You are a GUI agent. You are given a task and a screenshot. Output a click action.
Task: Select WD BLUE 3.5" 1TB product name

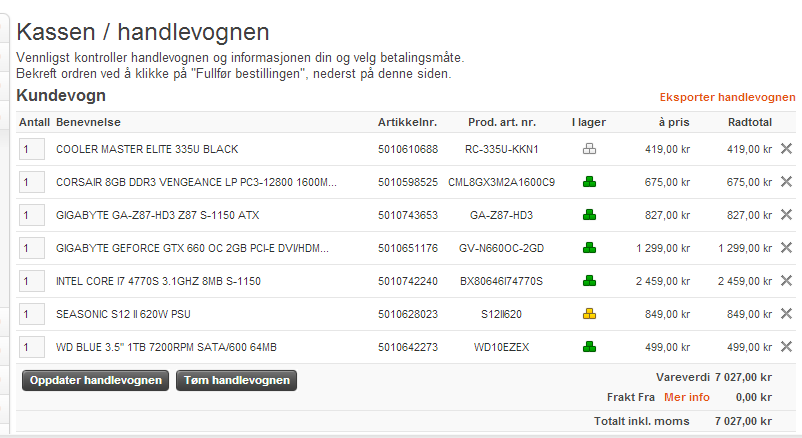click(166, 347)
